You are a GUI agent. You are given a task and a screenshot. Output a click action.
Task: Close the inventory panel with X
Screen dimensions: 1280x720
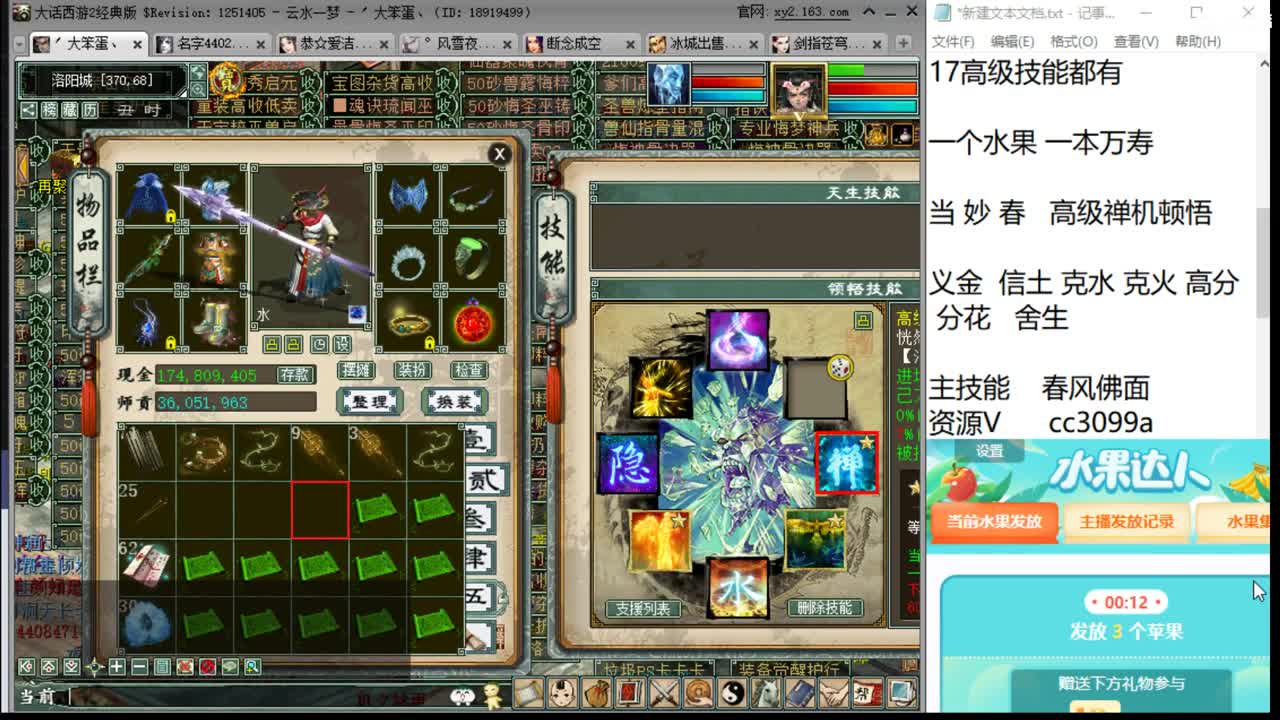tap(500, 153)
